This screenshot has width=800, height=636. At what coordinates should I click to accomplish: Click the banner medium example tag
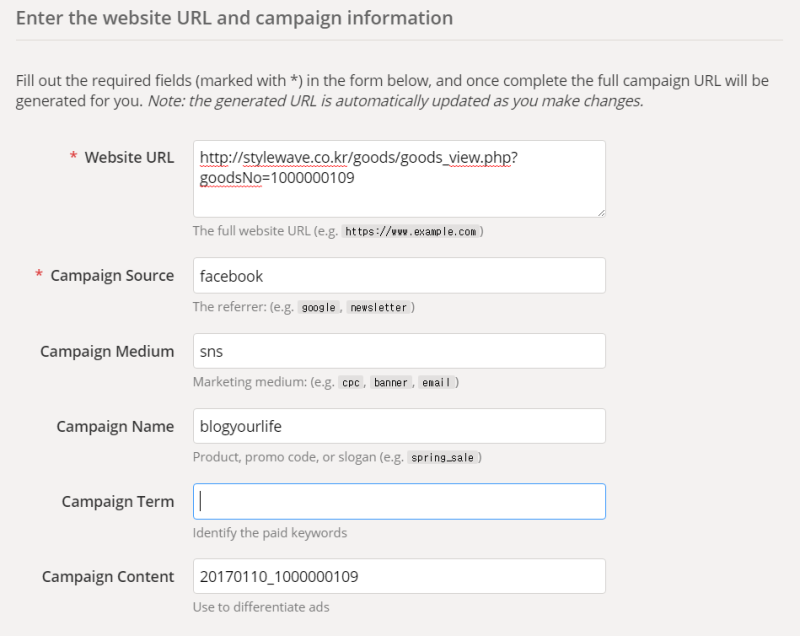[x=391, y=382]
